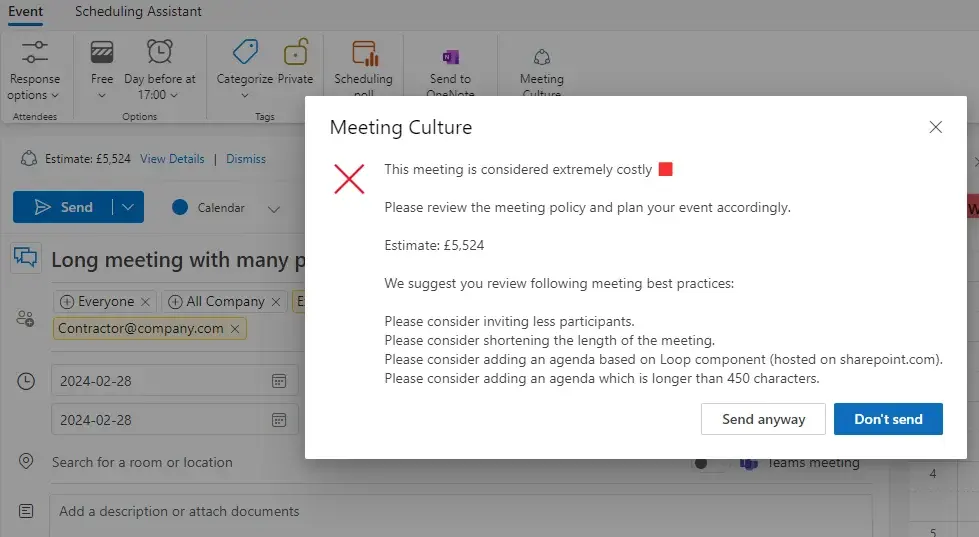Toggle the Teams meeting switch
Image resolution: width=979 pixels, height=537 pixels.
709,463
